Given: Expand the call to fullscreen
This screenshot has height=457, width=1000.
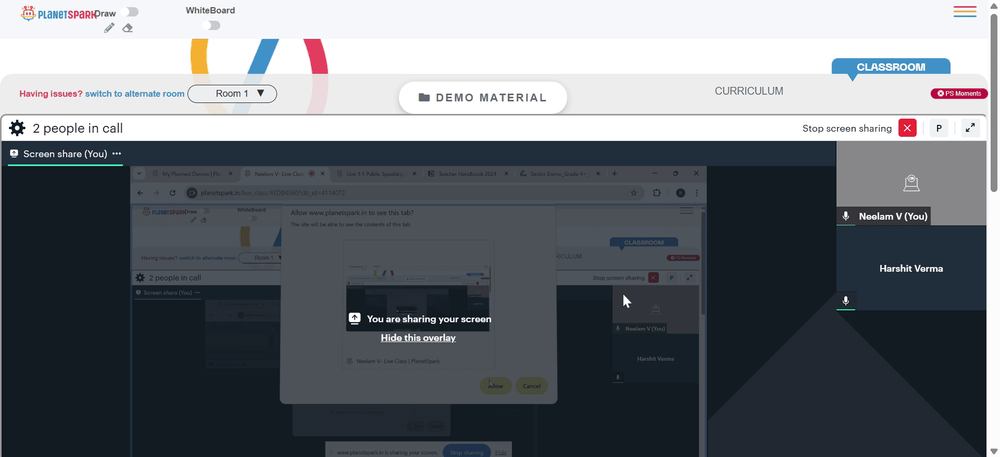Looking at the screenshot, I should pos(970,128).
